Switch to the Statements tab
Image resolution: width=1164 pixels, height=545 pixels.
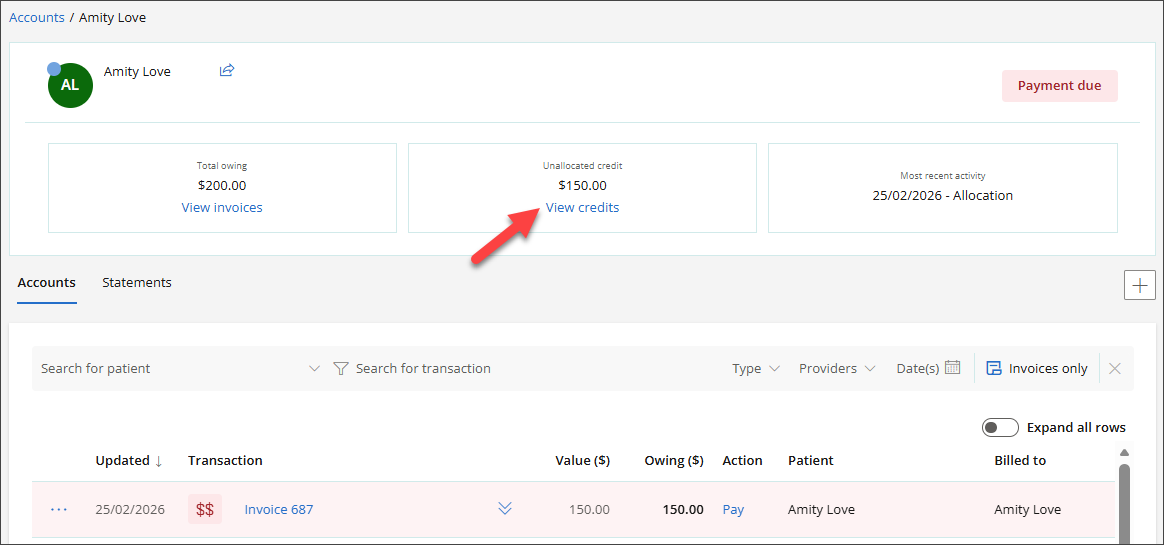click(x=137, y=283)
